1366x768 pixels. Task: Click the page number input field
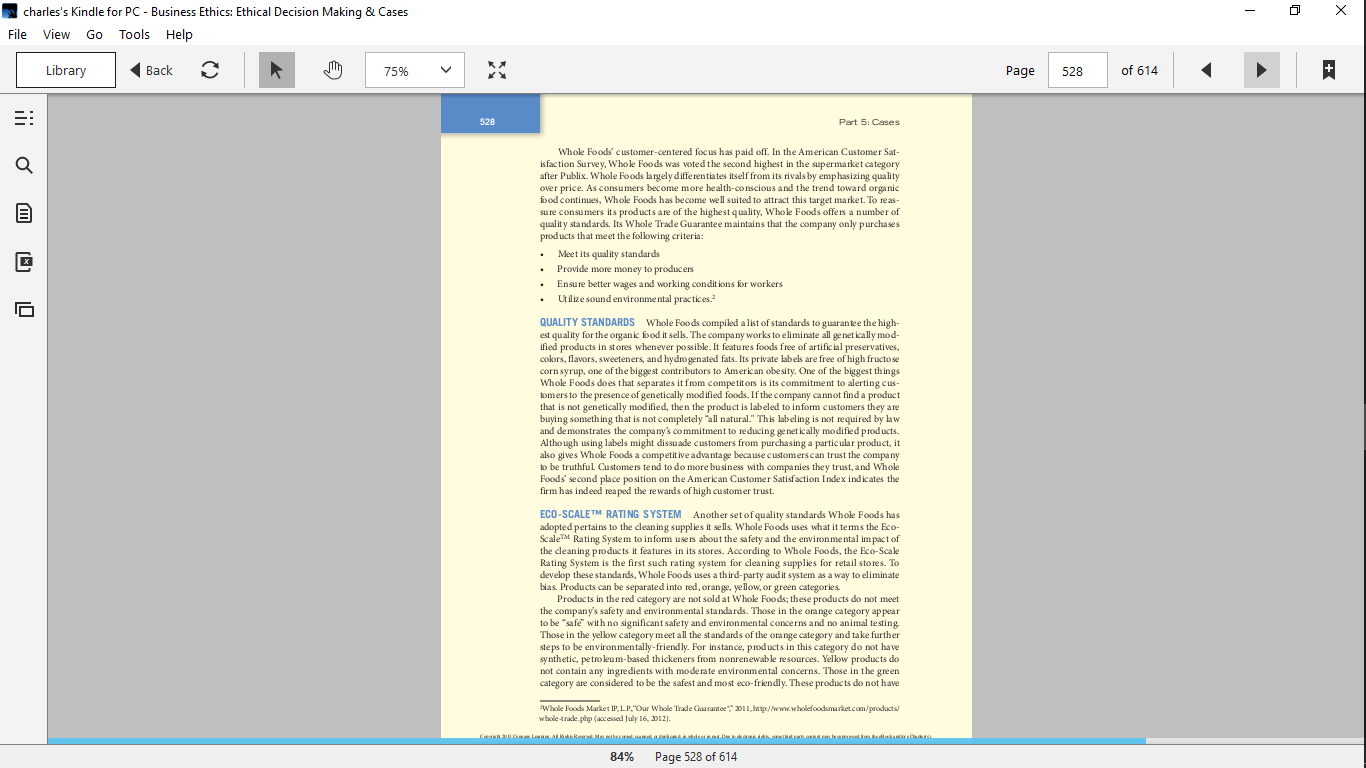pyautogui.click(x=1078, y=70)
